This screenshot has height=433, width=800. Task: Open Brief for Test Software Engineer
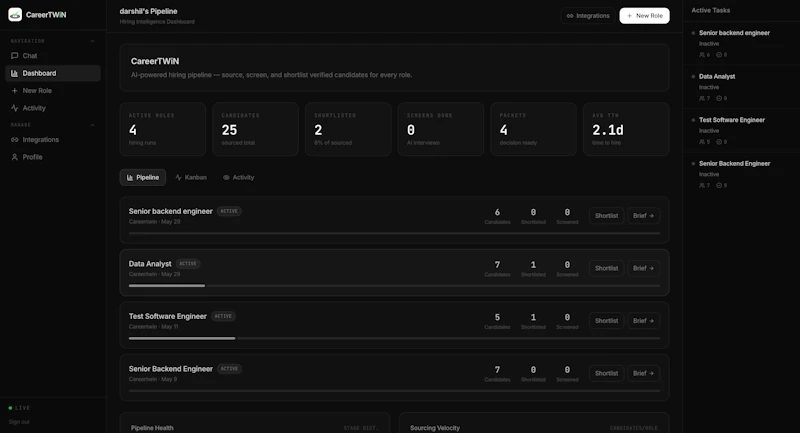tap(643, 321)
